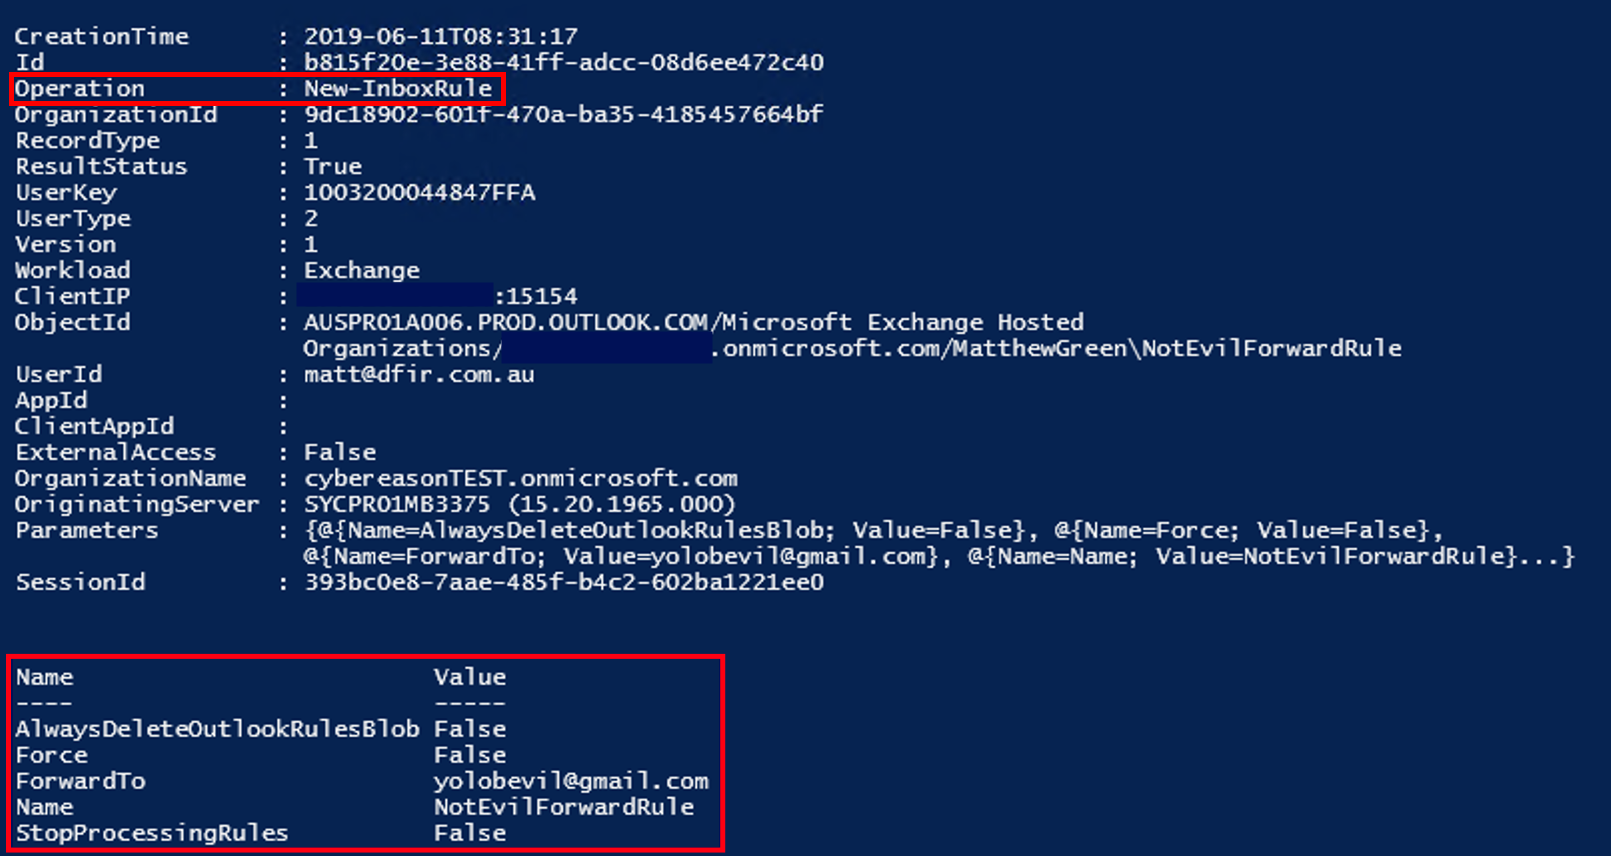Click OrganizationName cybereasonTEST.onmicrosoft.com
This screenshot has height=856, width=1612.
point(521,478)
